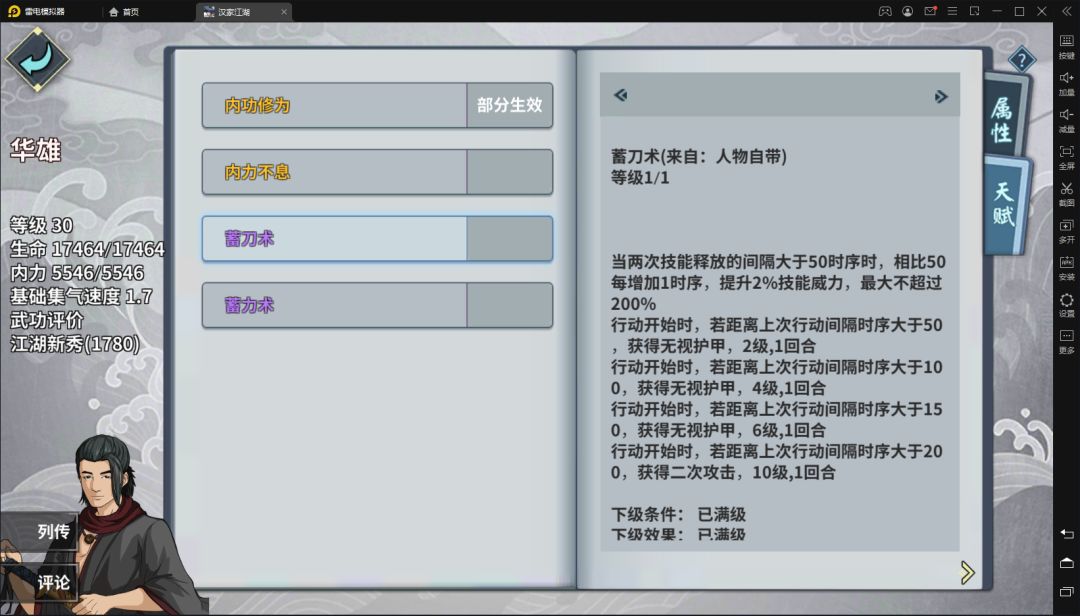The width and height of the screenshot is (1080, 616).
Task: Tap the Android home button in sidebar
Action: coord(1067,563)
